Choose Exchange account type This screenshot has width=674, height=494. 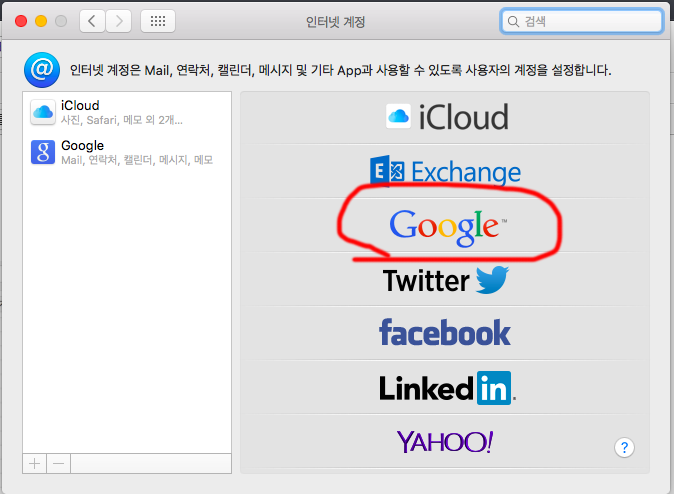point(445,171)
